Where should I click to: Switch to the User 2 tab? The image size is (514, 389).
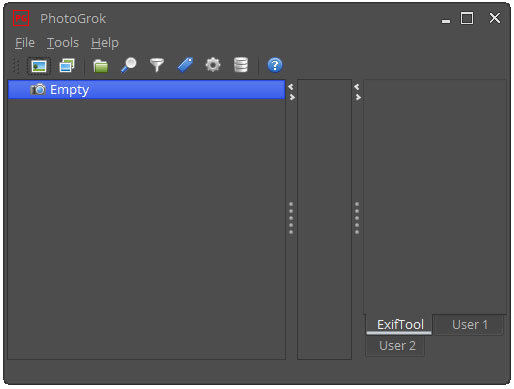(395, 346)
